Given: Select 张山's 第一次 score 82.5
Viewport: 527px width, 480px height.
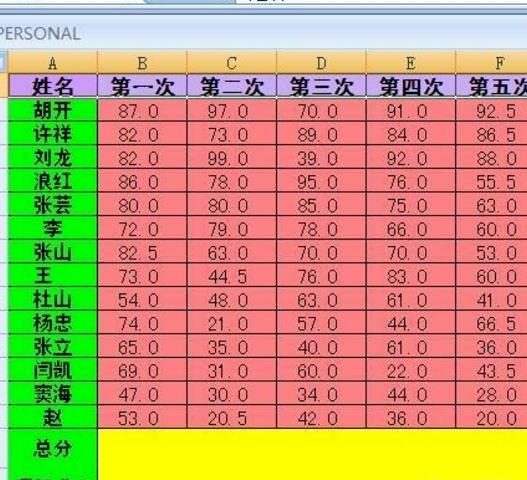Looking at the screenshot, I should coord(142,251).
